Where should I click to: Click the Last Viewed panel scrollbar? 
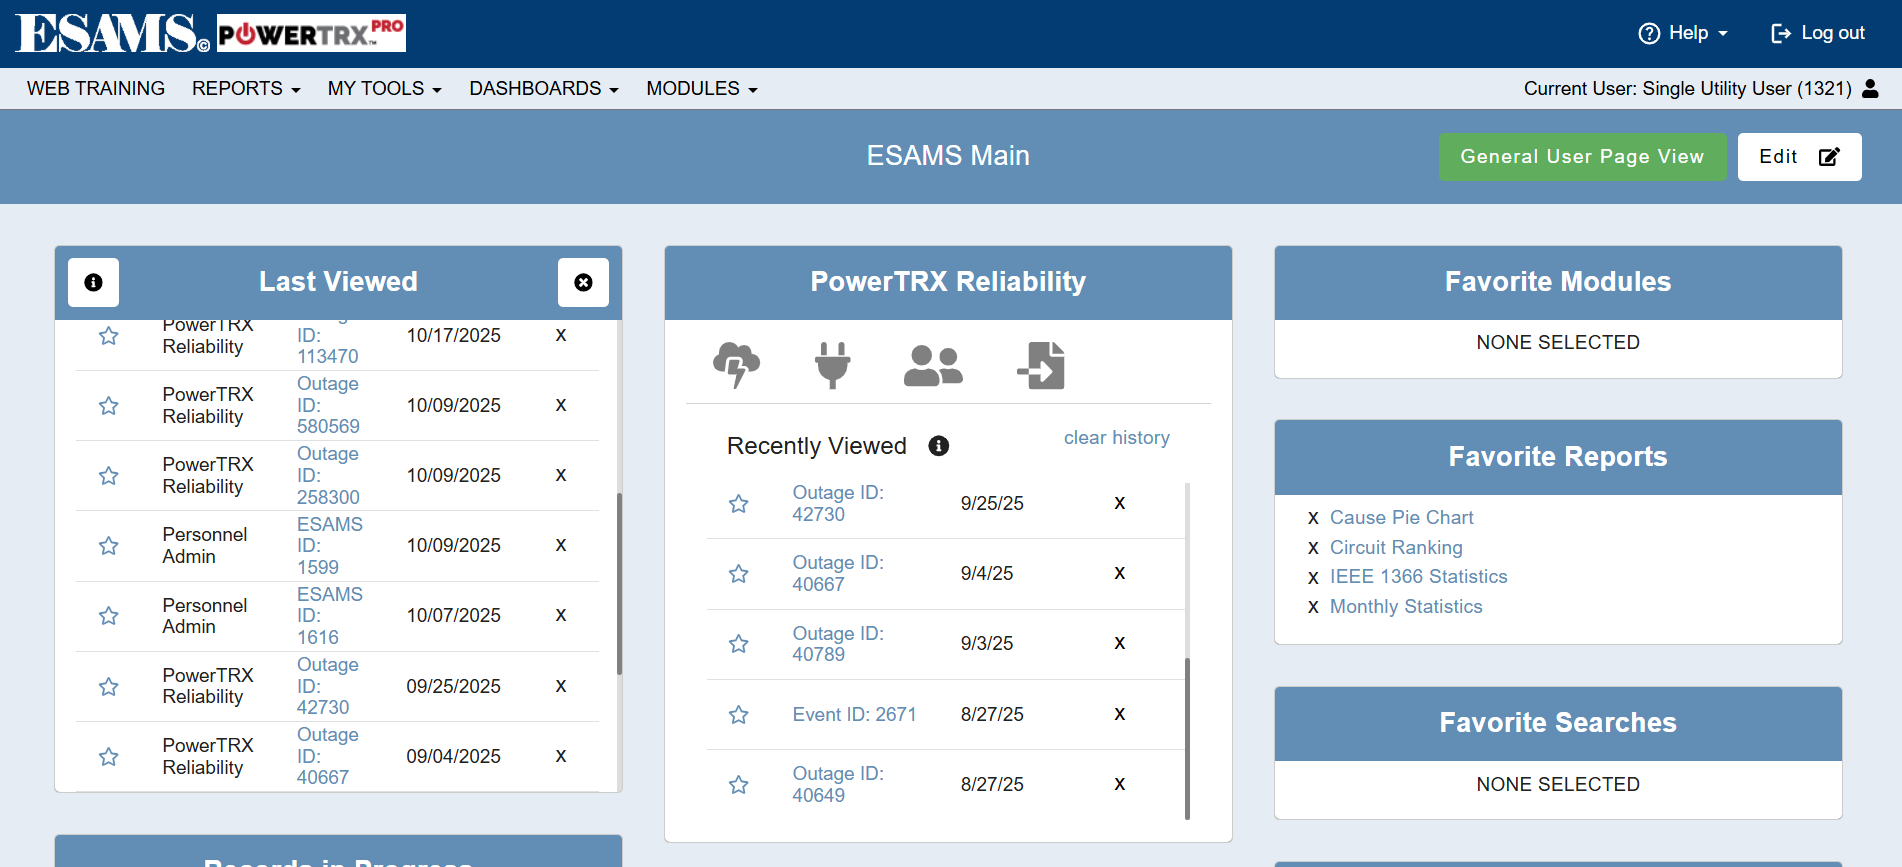619,584
